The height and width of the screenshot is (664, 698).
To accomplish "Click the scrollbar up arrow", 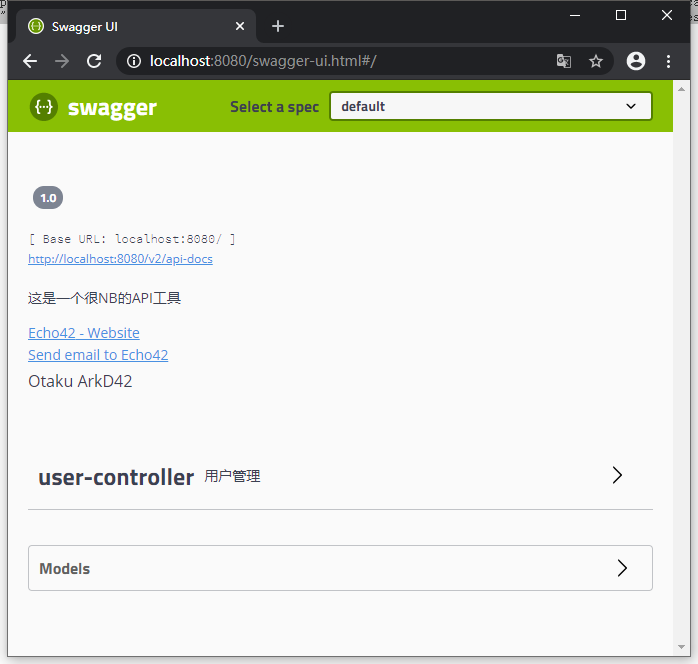I will [x=681, y=89].
